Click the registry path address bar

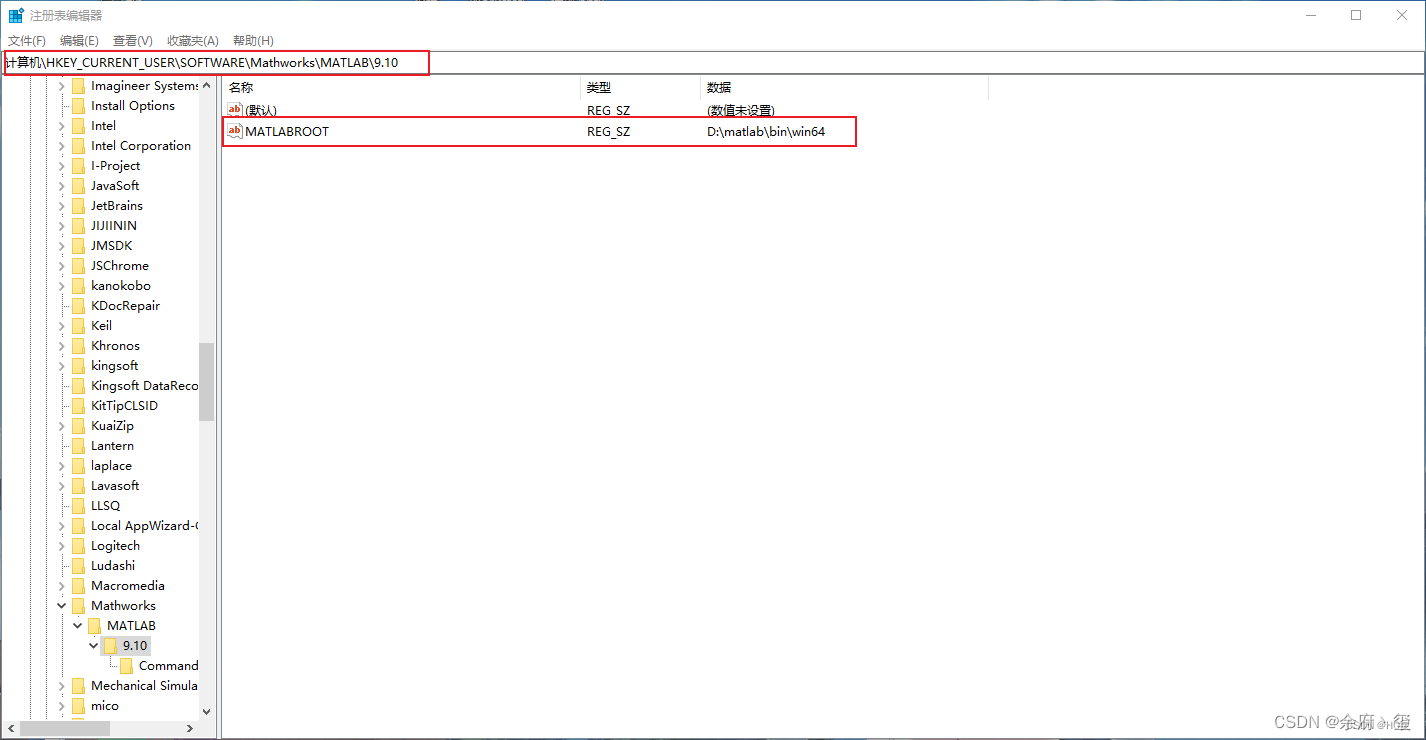click(712, 63)
